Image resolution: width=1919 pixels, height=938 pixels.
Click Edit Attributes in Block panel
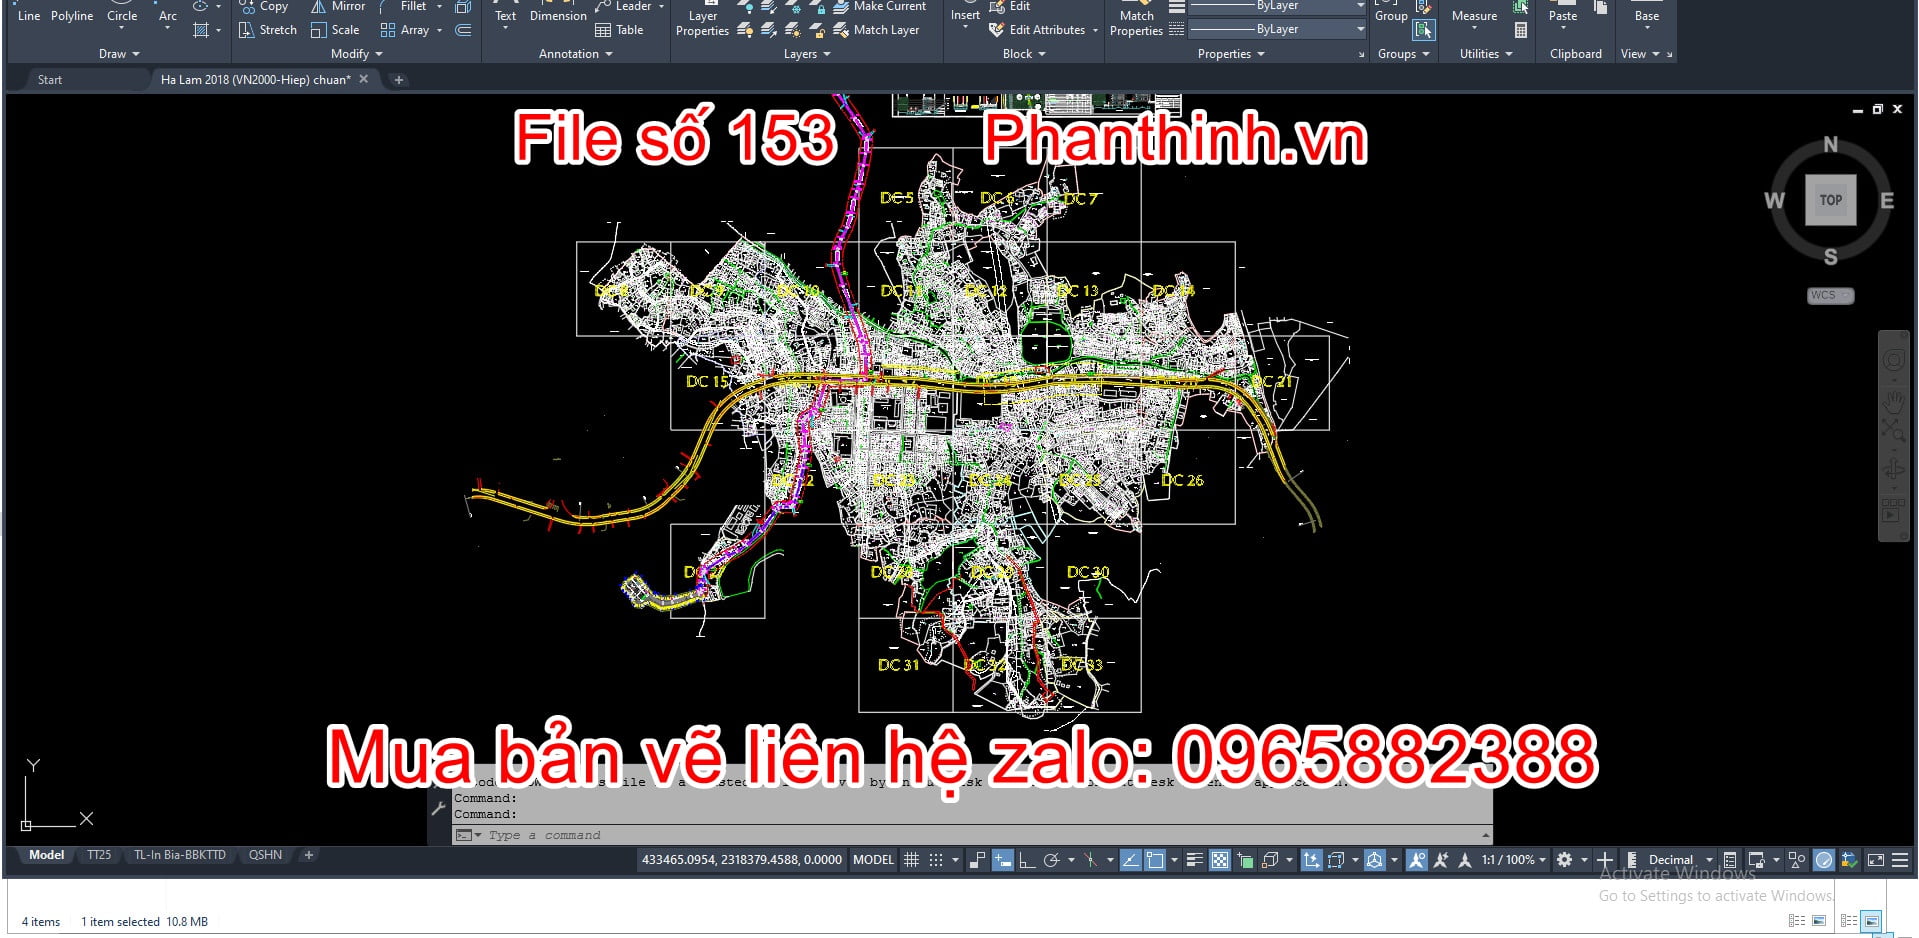tap(1037, 30)
